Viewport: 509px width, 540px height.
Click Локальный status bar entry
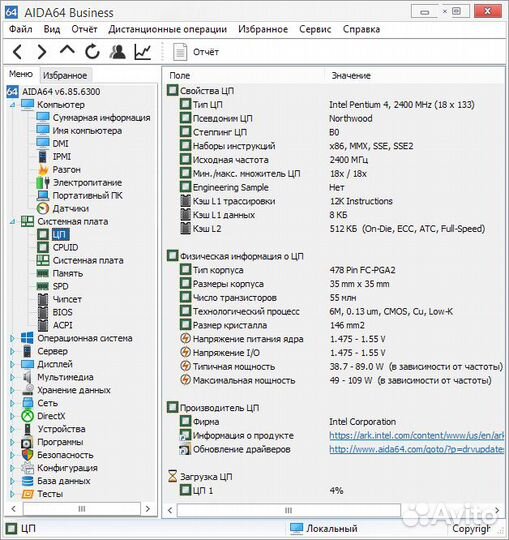[324, 529]
